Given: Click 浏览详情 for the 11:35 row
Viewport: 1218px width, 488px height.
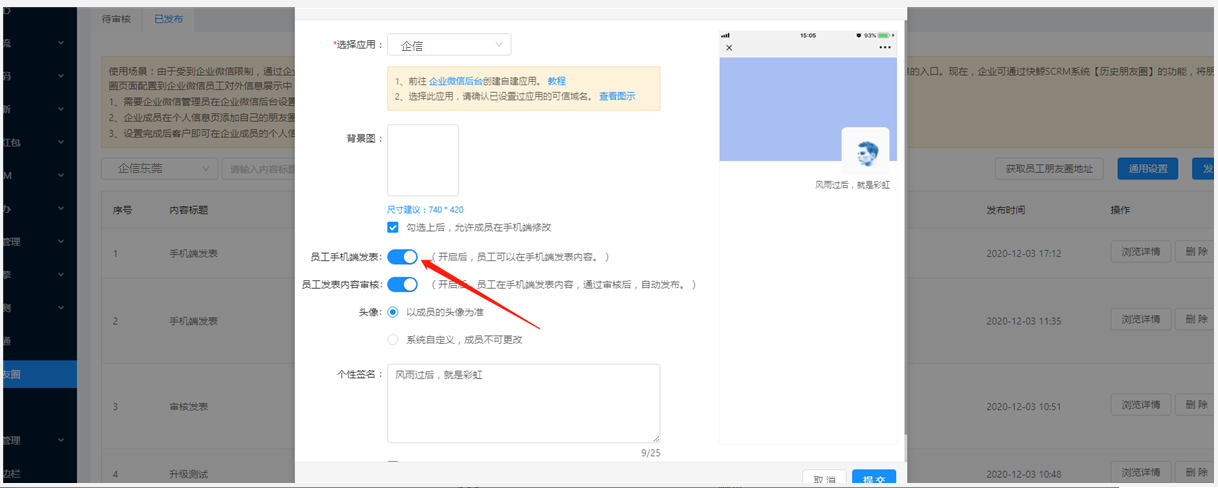Looking at the screenshot, I should (1140, 320).
